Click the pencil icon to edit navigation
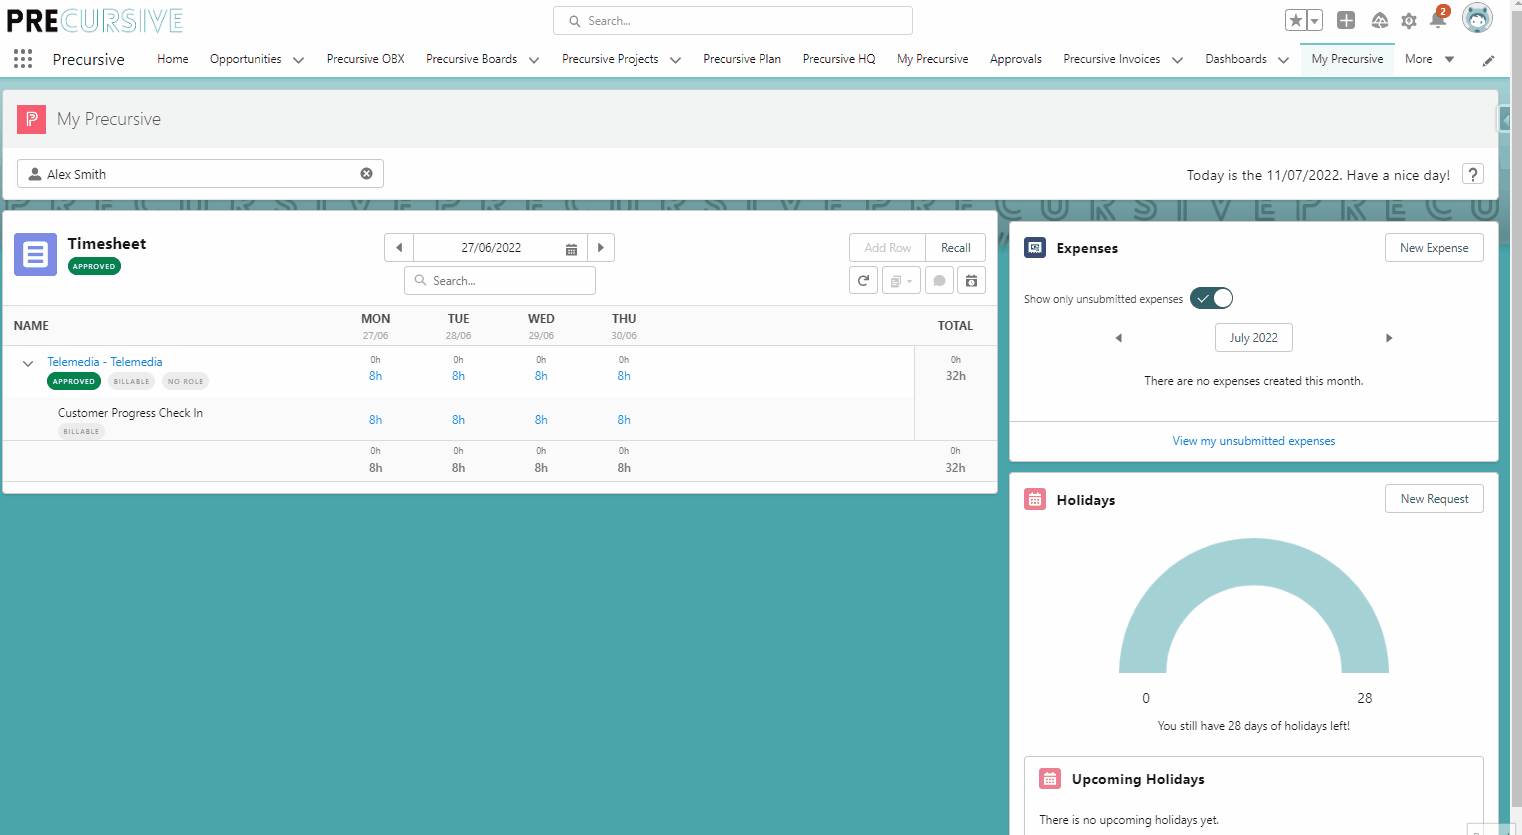1522x835 pixels. 1488,60
